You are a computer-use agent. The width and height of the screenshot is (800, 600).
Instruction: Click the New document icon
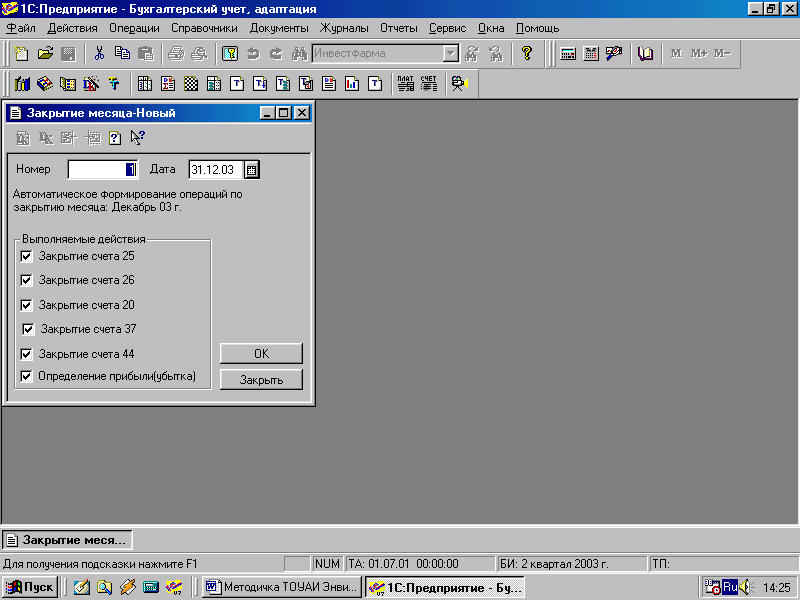pyautogui.click(x=21, y=53)
